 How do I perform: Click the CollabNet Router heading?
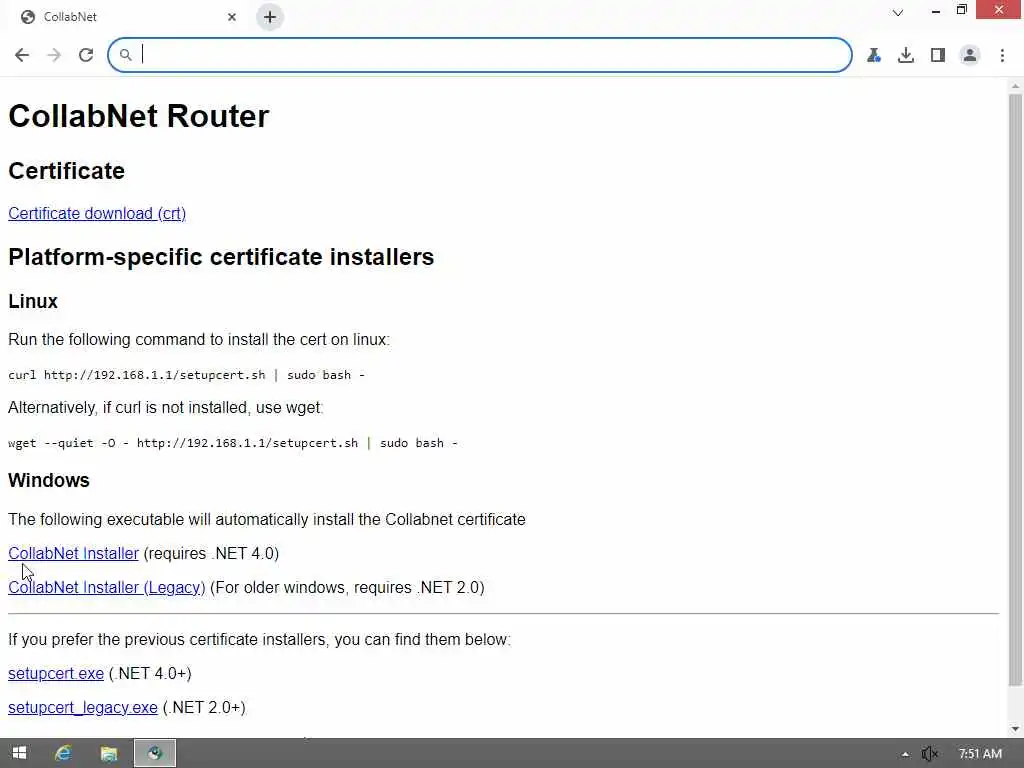(138, 116)
